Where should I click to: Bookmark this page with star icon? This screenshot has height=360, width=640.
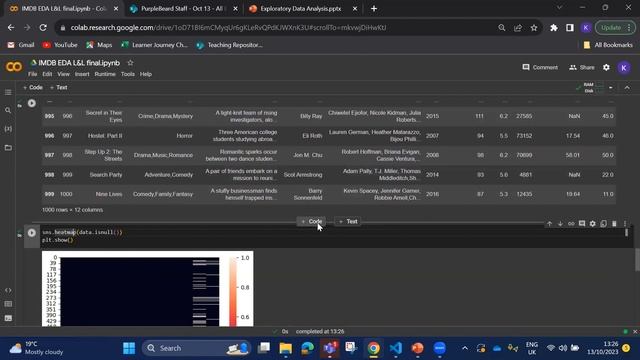[534, 28]
